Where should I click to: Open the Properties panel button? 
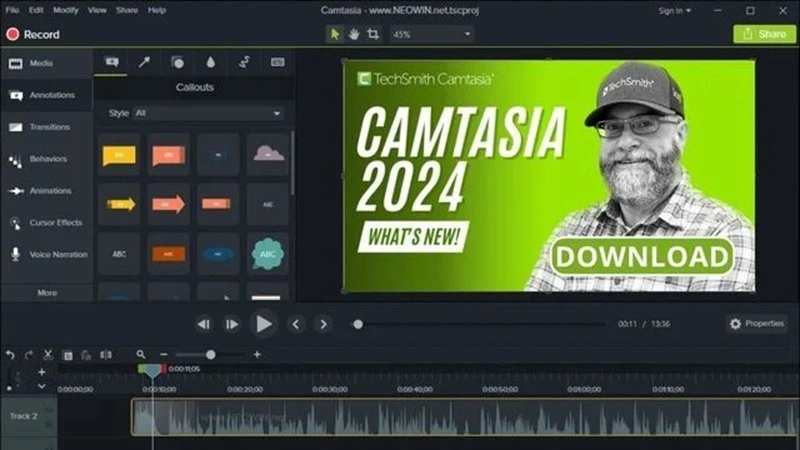(756, 324)
